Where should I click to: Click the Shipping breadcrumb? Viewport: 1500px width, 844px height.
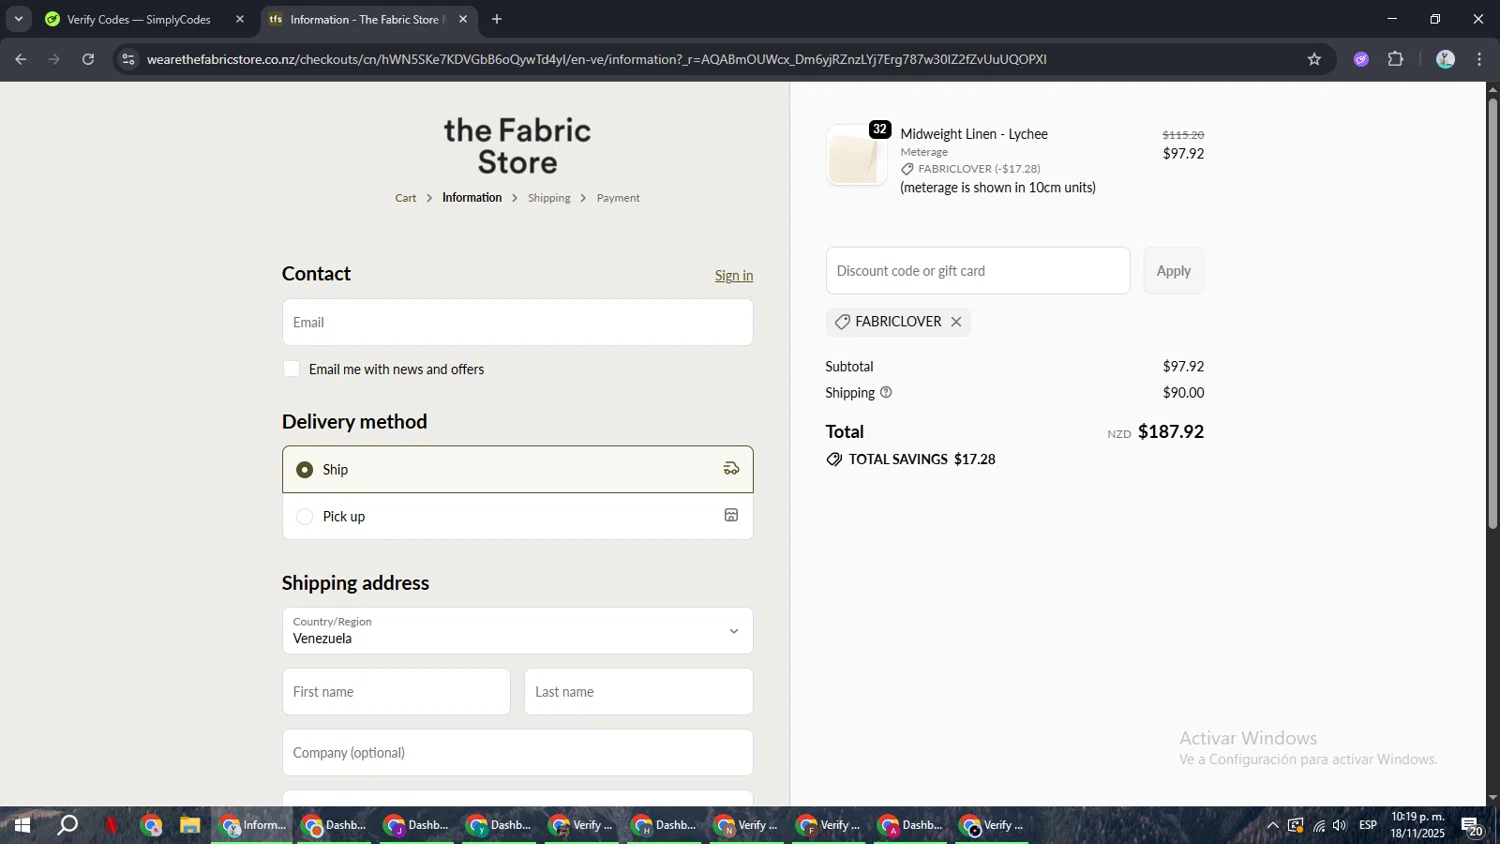549,198
